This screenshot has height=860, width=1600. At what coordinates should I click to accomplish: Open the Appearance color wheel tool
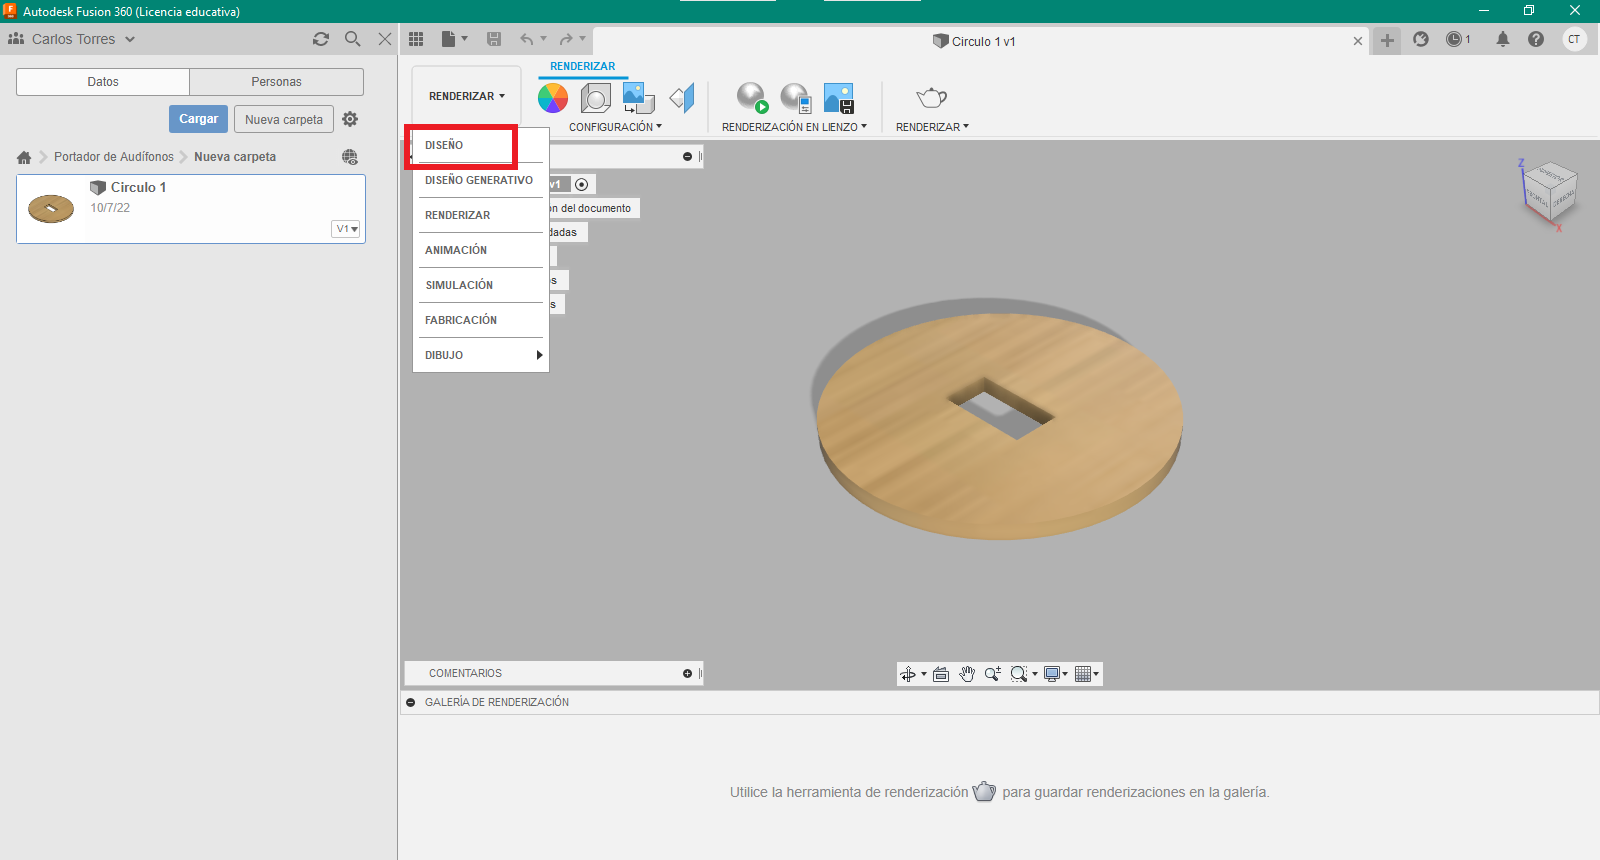[553, 98]
